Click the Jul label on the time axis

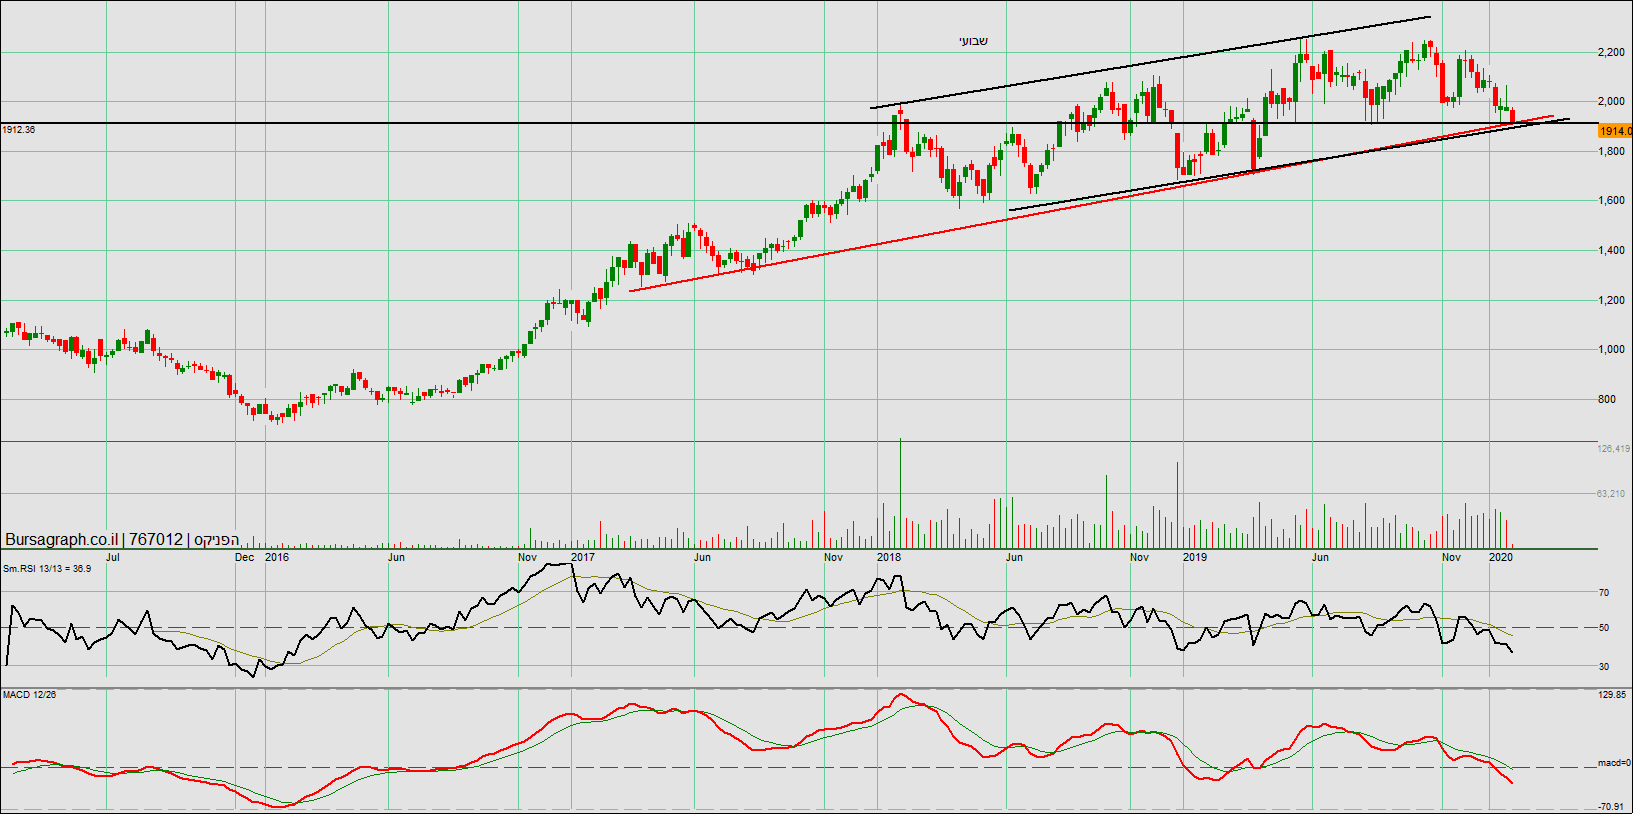point(113,557)
